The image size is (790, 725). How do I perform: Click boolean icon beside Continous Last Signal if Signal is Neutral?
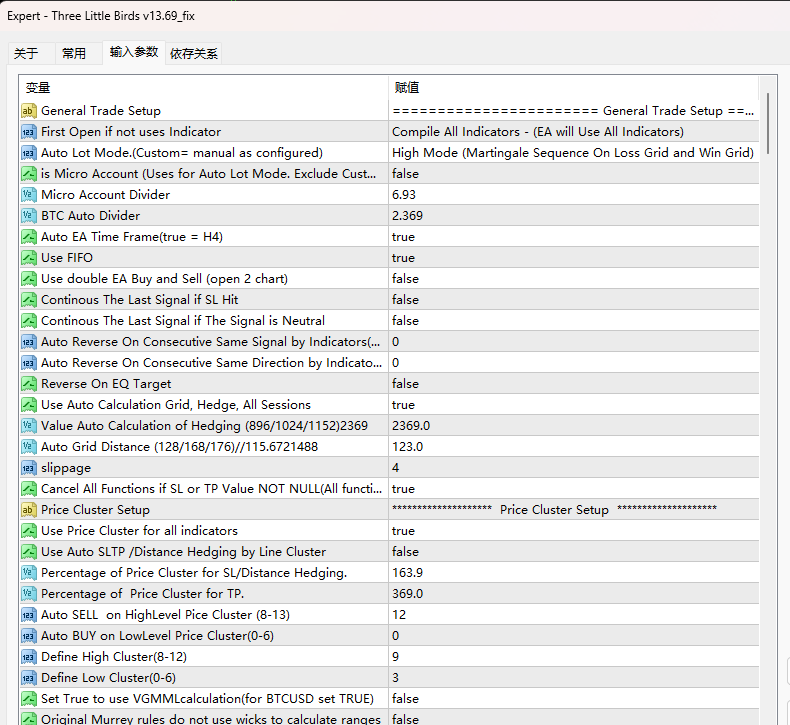click(29, 321)
